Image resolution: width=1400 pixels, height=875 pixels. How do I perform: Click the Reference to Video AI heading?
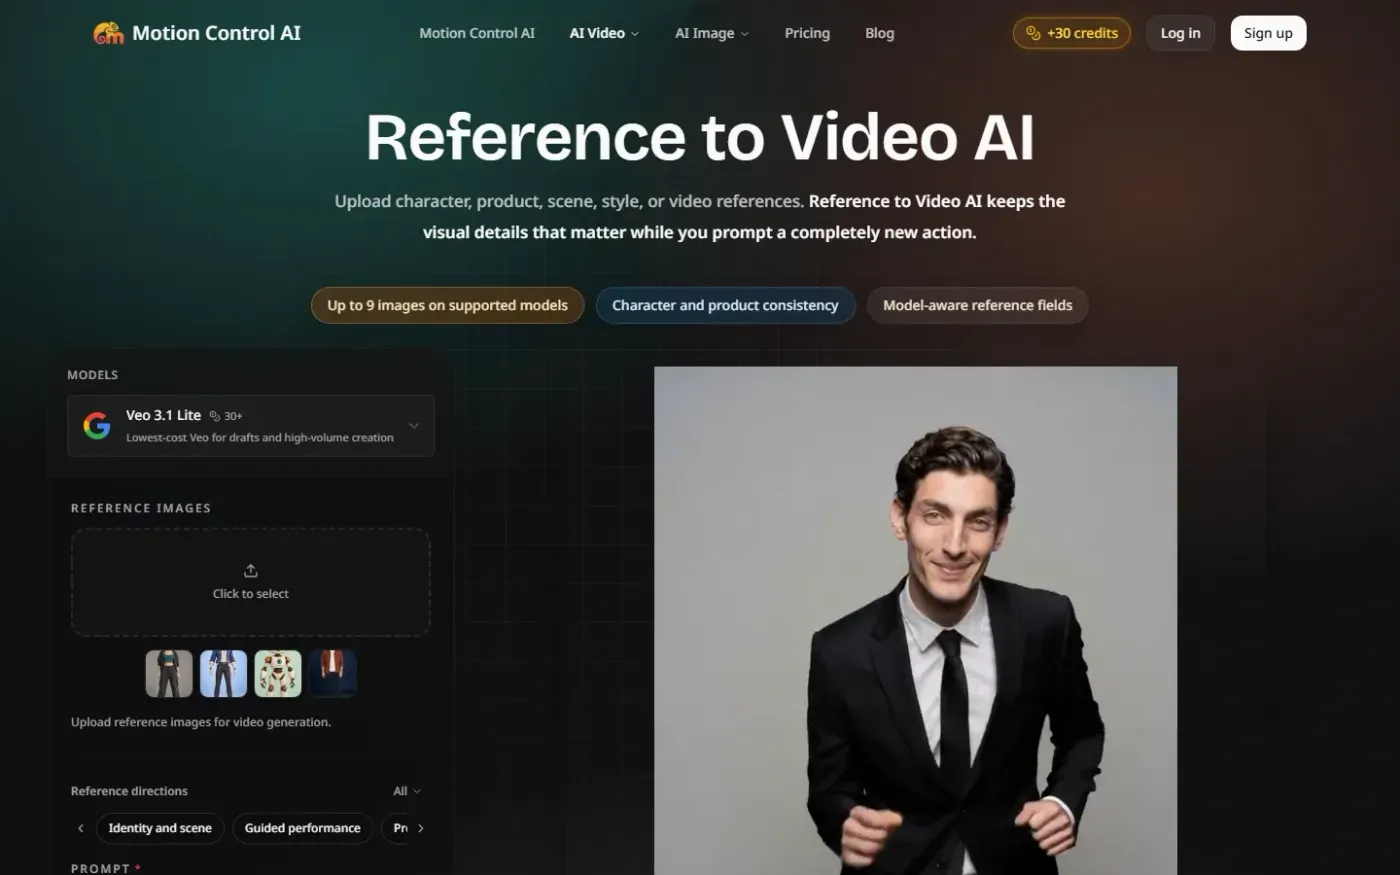700,136
